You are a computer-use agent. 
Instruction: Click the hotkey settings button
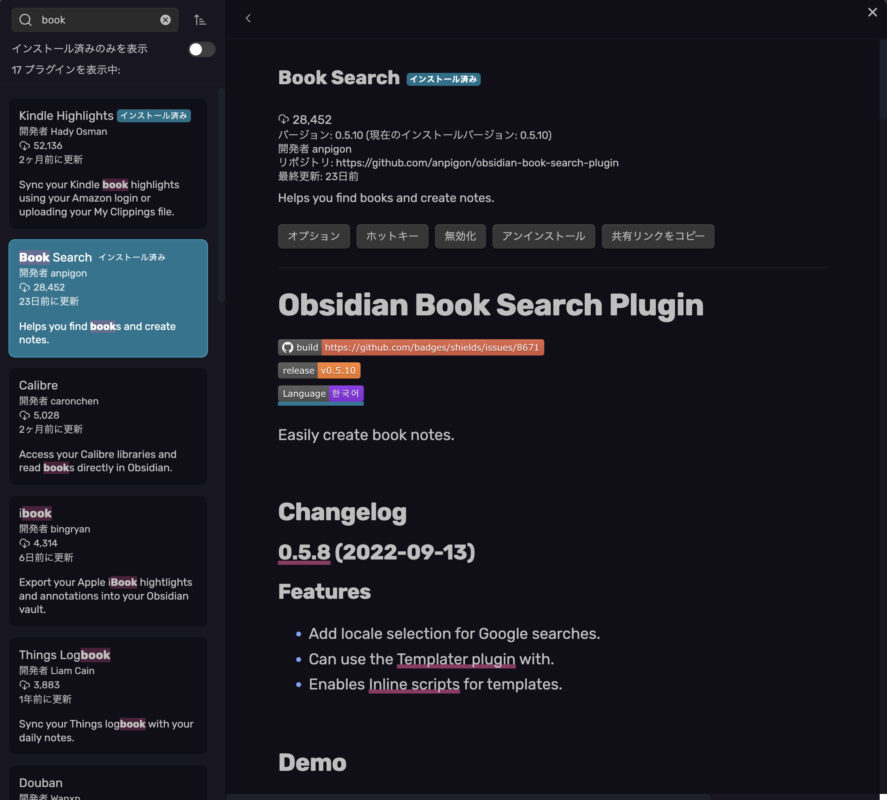pos(392,236)
